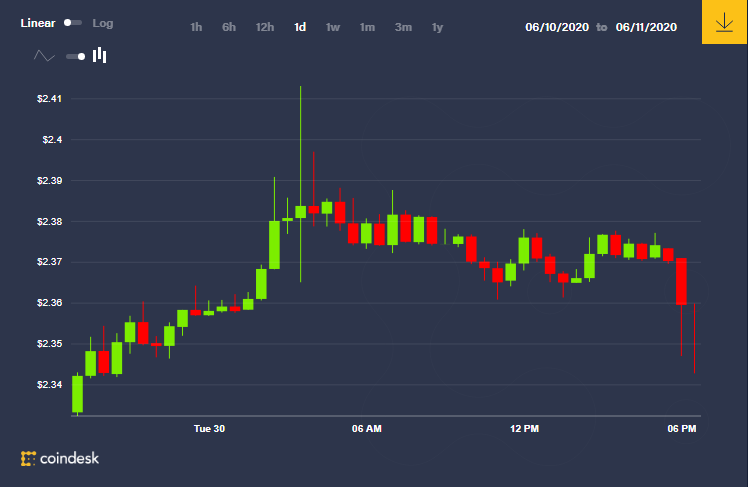Click the large red candle near 06 PM
Screen dimensions: 748x487
pyautogui.click(x=681, y=281)
